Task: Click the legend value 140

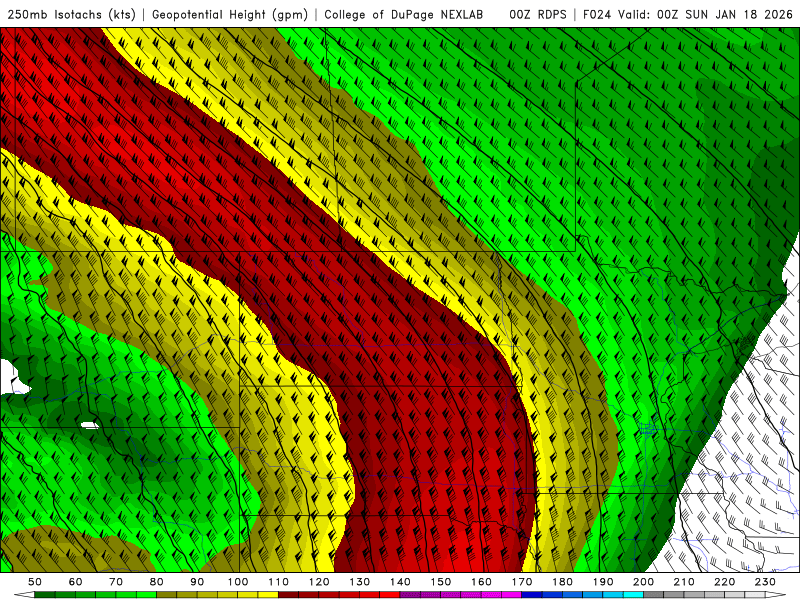Action: click(x=400, y=582)
